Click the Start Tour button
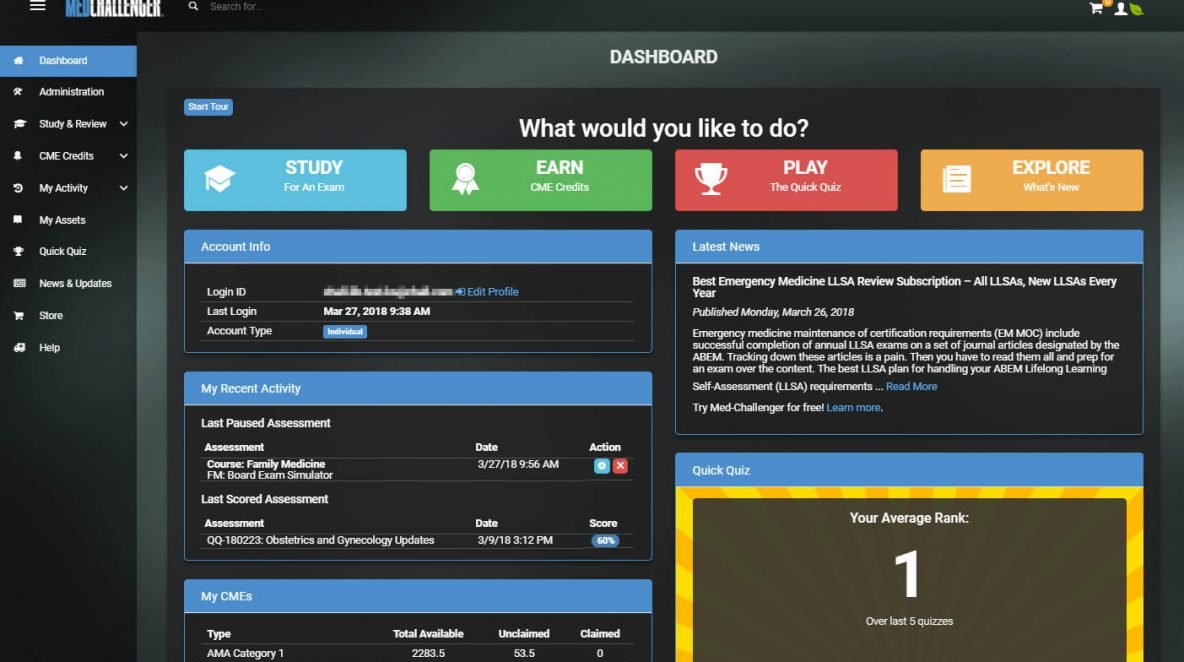 coord(208,107)
